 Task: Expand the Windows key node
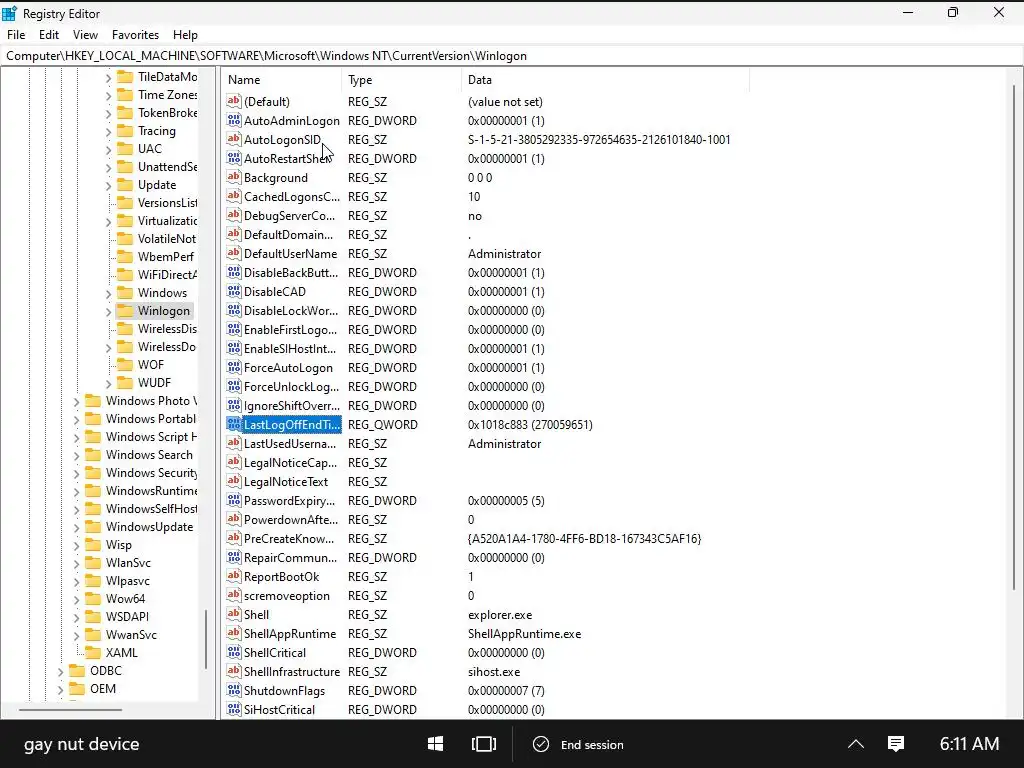[108, 294]
